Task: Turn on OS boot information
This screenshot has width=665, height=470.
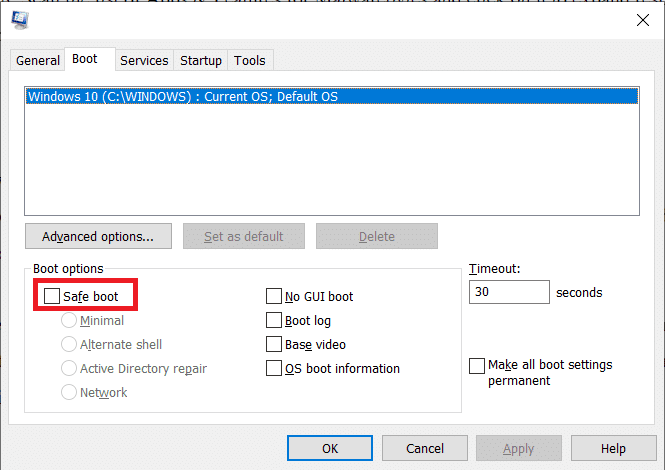Action: (x=274, y=368)
